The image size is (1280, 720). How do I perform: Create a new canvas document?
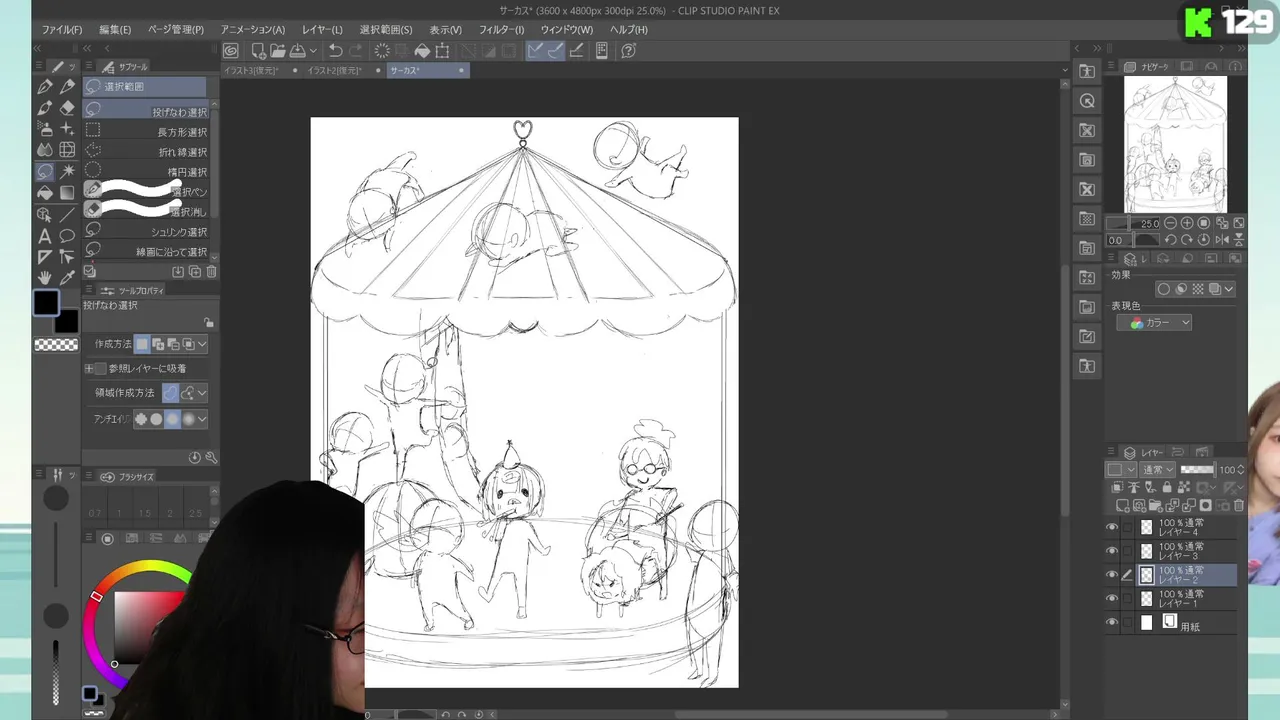(259, 50)
